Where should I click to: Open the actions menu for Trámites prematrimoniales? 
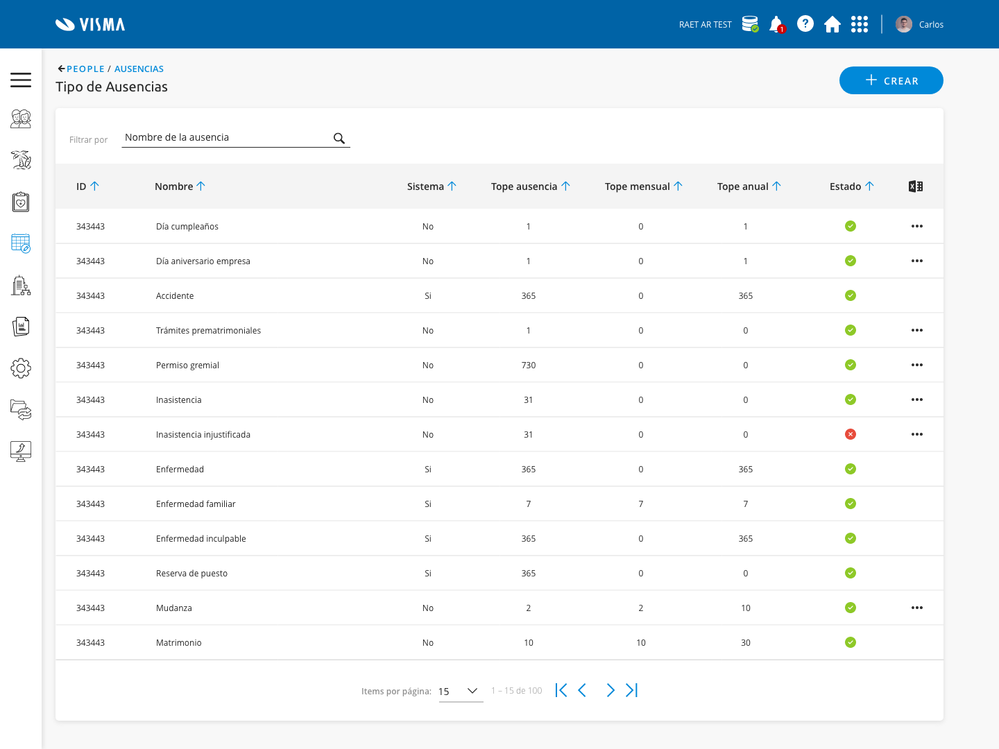[917, 331]
